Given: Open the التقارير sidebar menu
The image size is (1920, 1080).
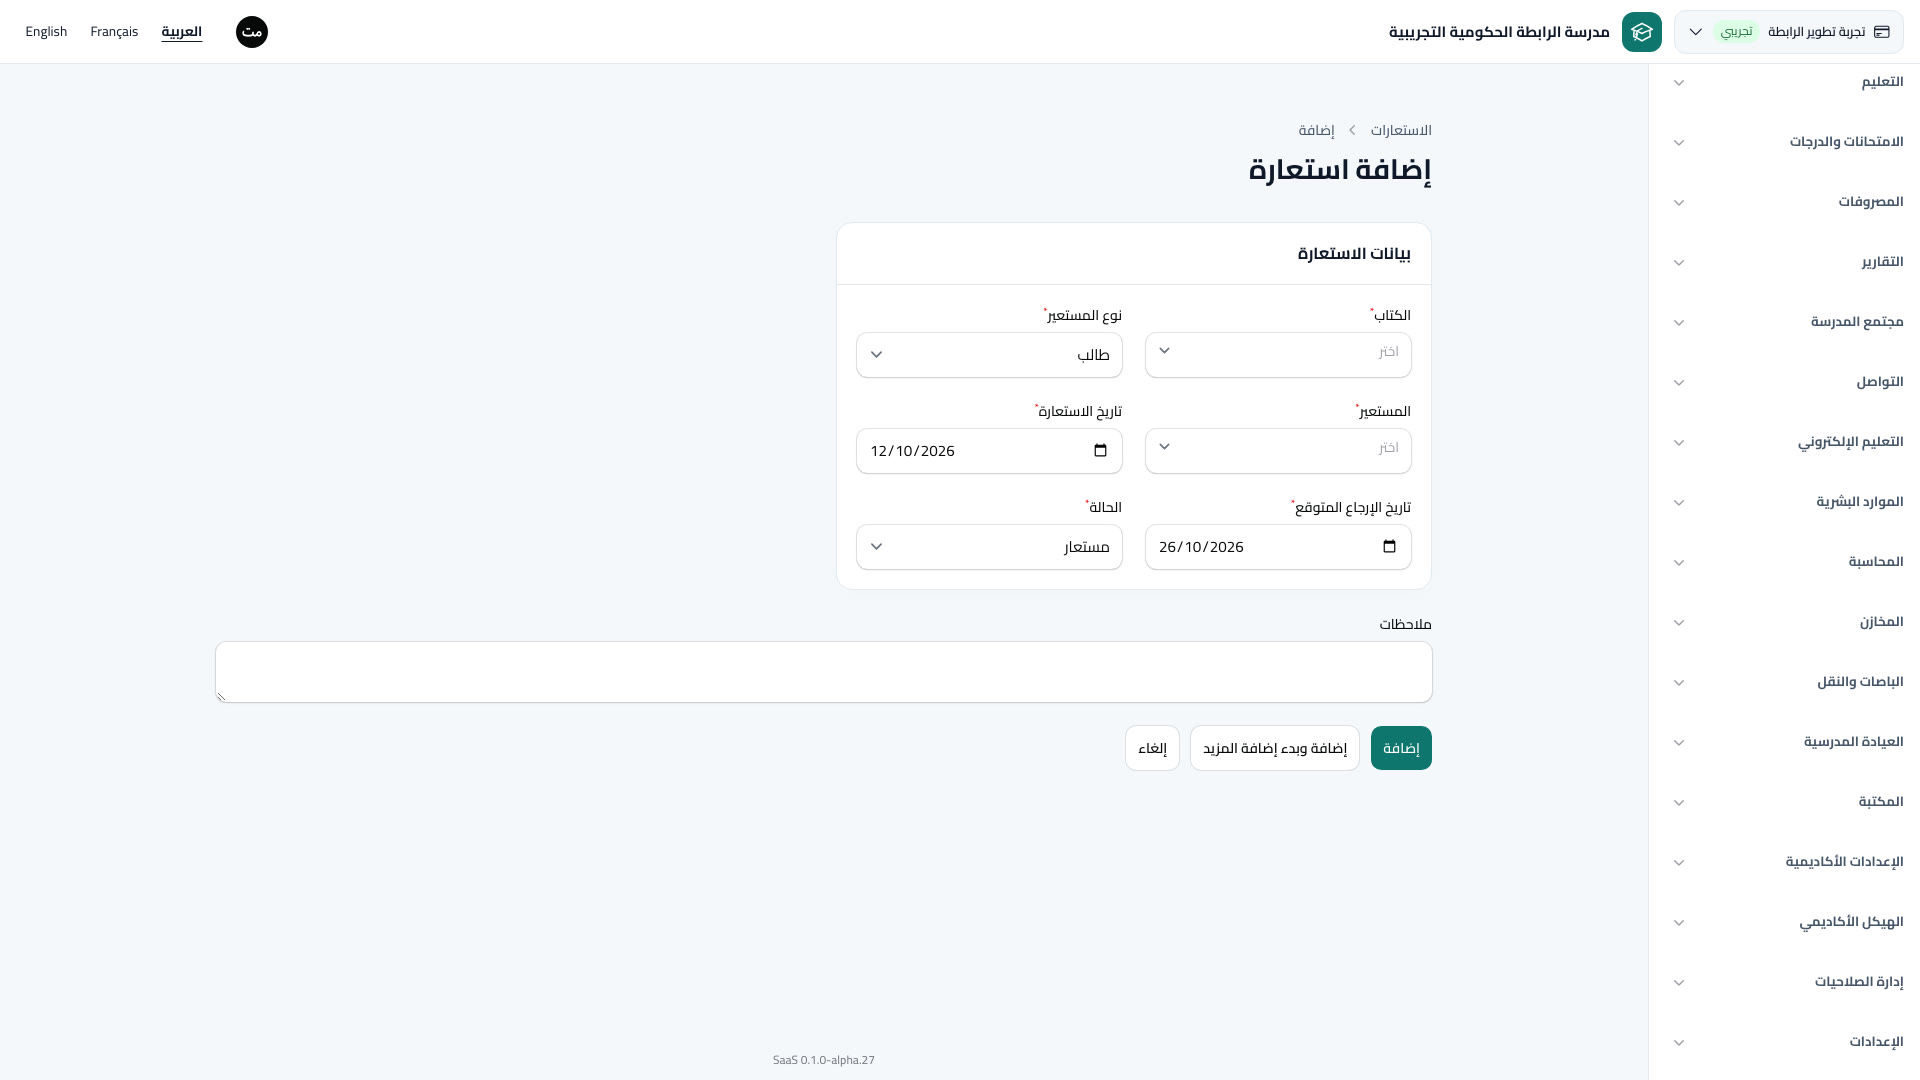Looking at the screenshot, I should click(x=1784, y=262).
